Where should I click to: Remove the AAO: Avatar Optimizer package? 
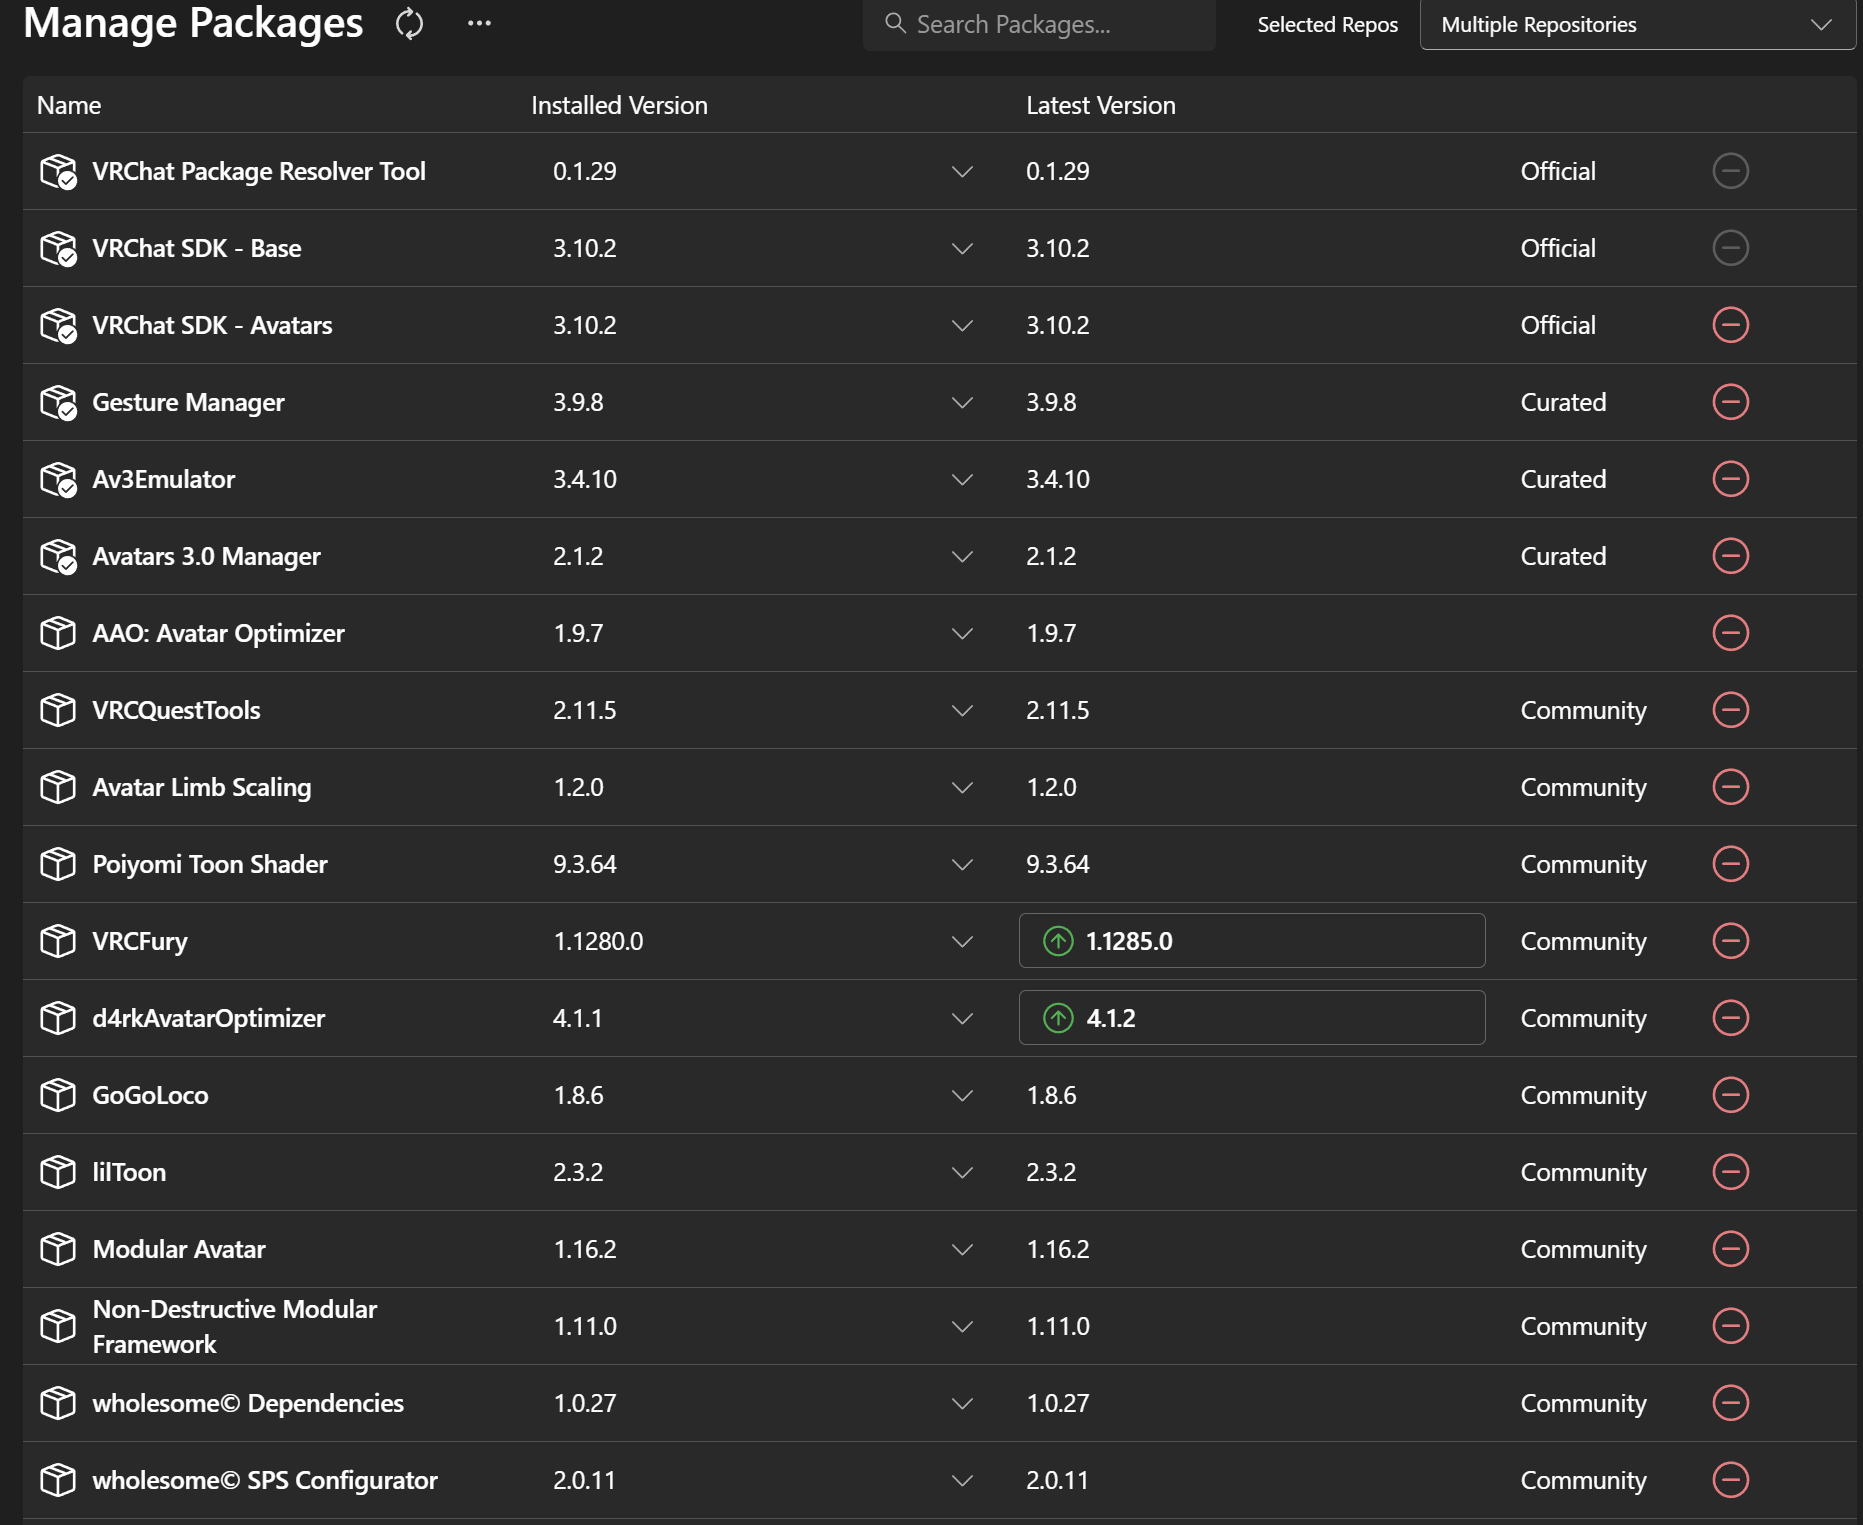(x=1730, y=633)
